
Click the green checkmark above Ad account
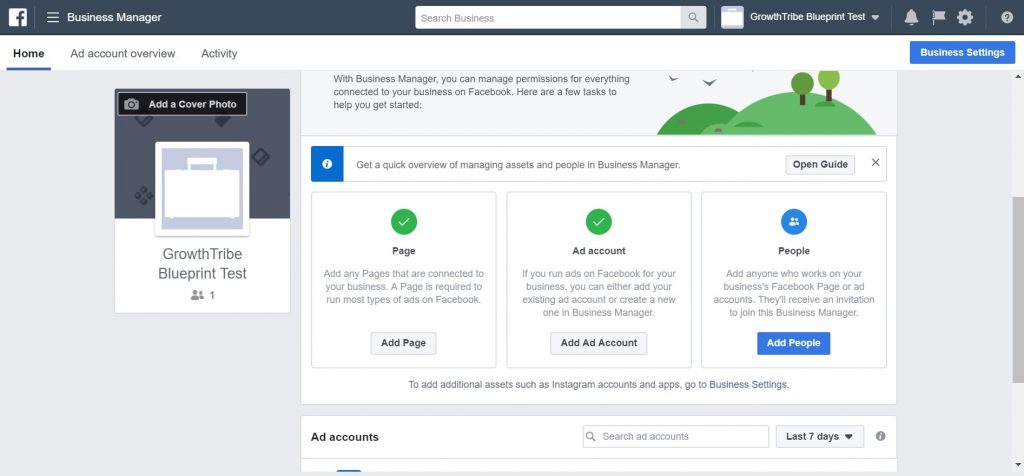point(599,222)
